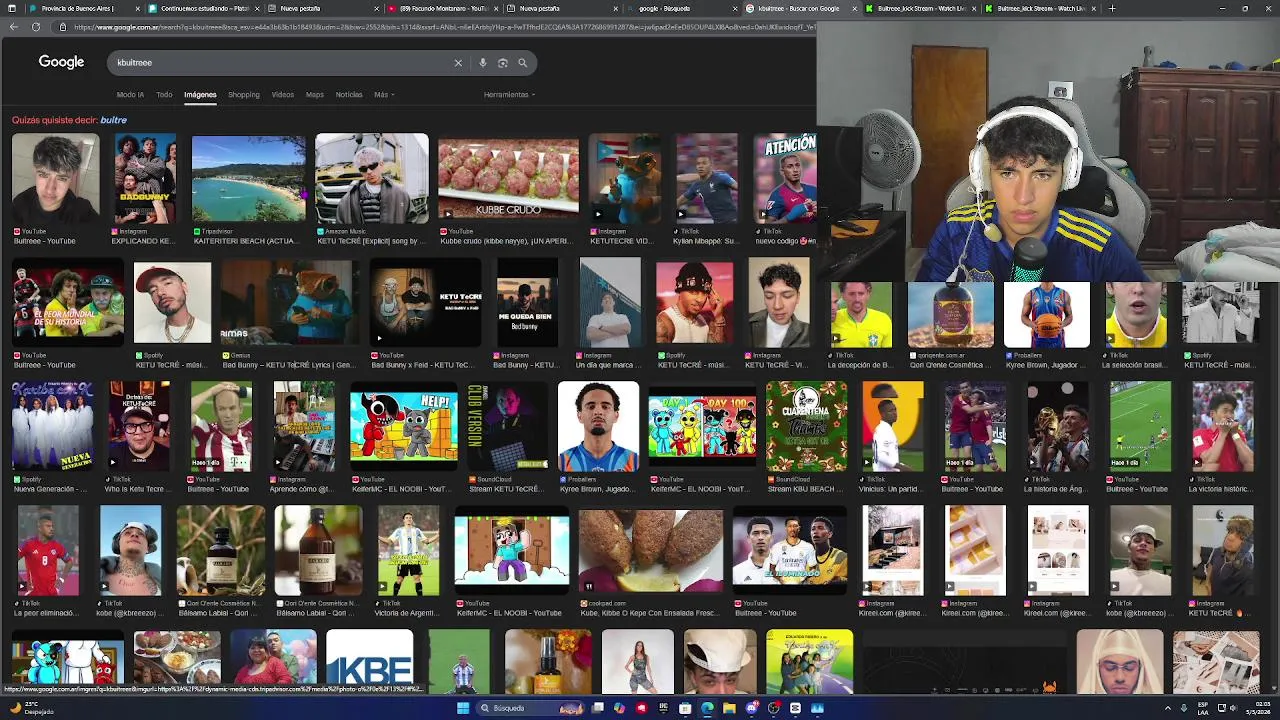
Task: Click caption 'Nueva Generación'
Action: tap(50, 489)
